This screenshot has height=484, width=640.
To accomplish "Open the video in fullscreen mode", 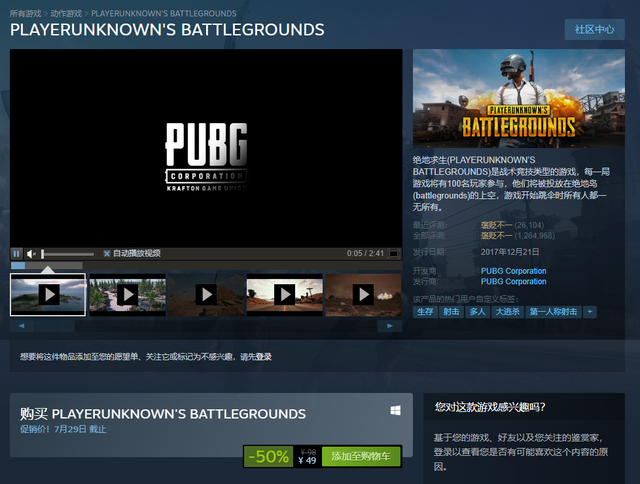I will point(393,254).
